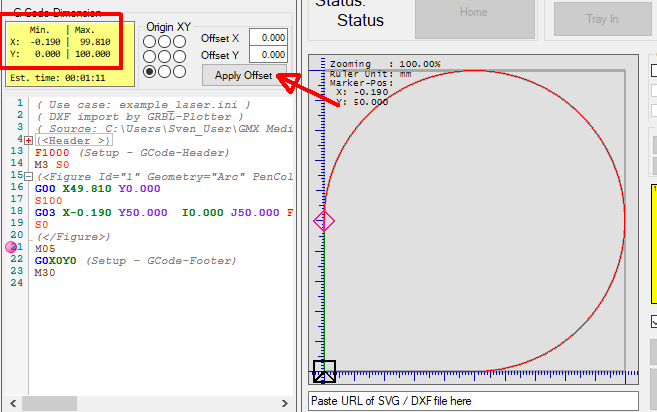Click the Offset Y input field
657x412 pixels.
(x=267, y=55)
